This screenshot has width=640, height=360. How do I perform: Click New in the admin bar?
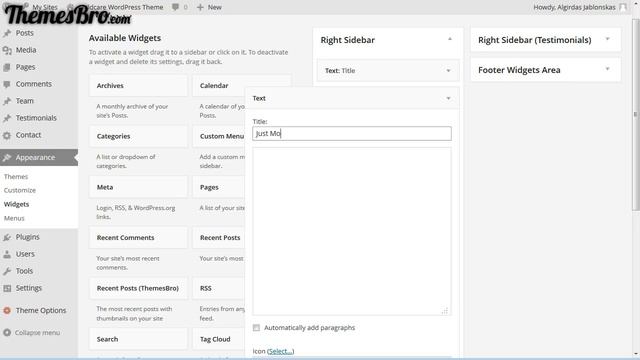[215, 7]
